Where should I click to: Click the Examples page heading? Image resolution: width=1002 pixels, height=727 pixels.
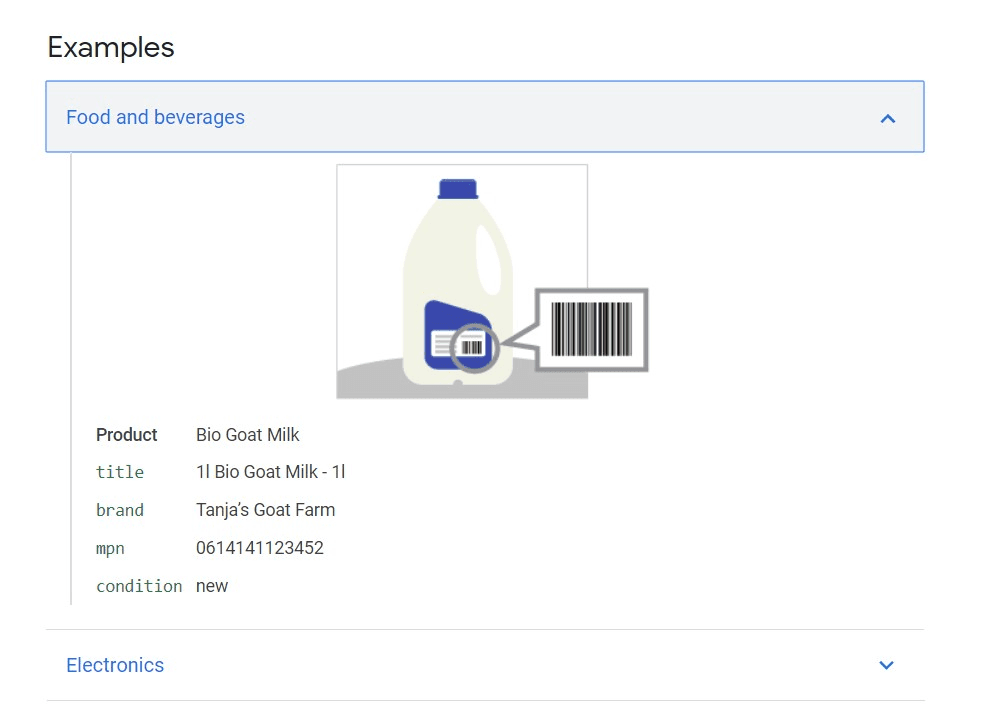(x=110, y=47)
